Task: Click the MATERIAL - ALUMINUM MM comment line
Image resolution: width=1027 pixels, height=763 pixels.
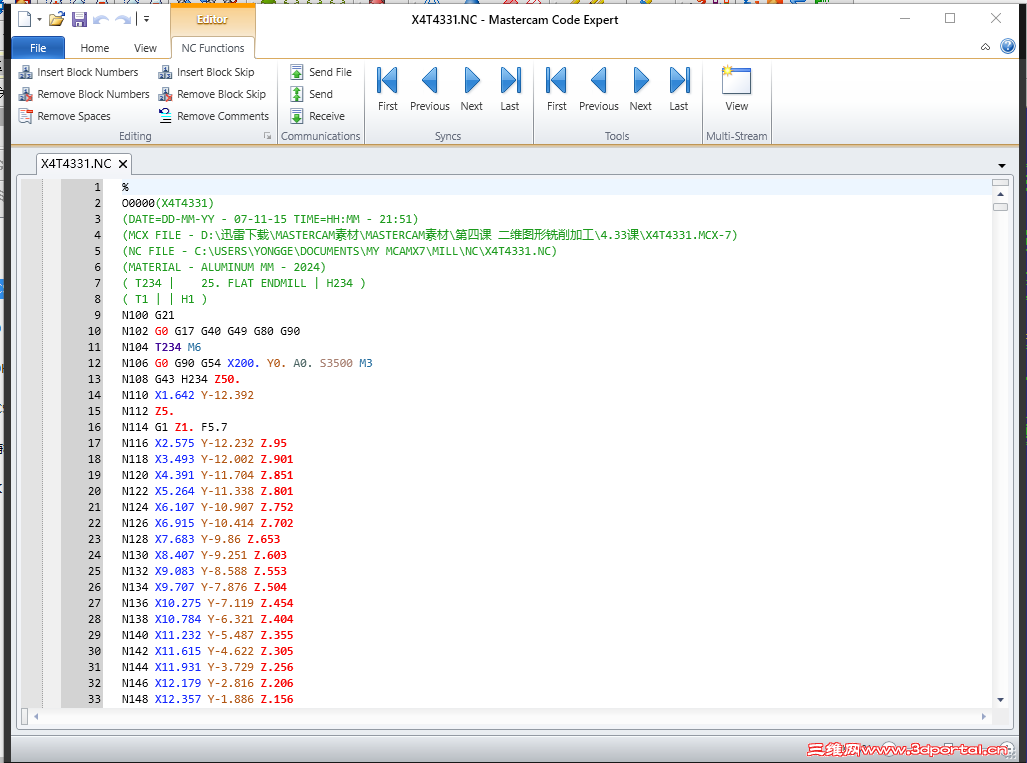Action: pos(223,267)
